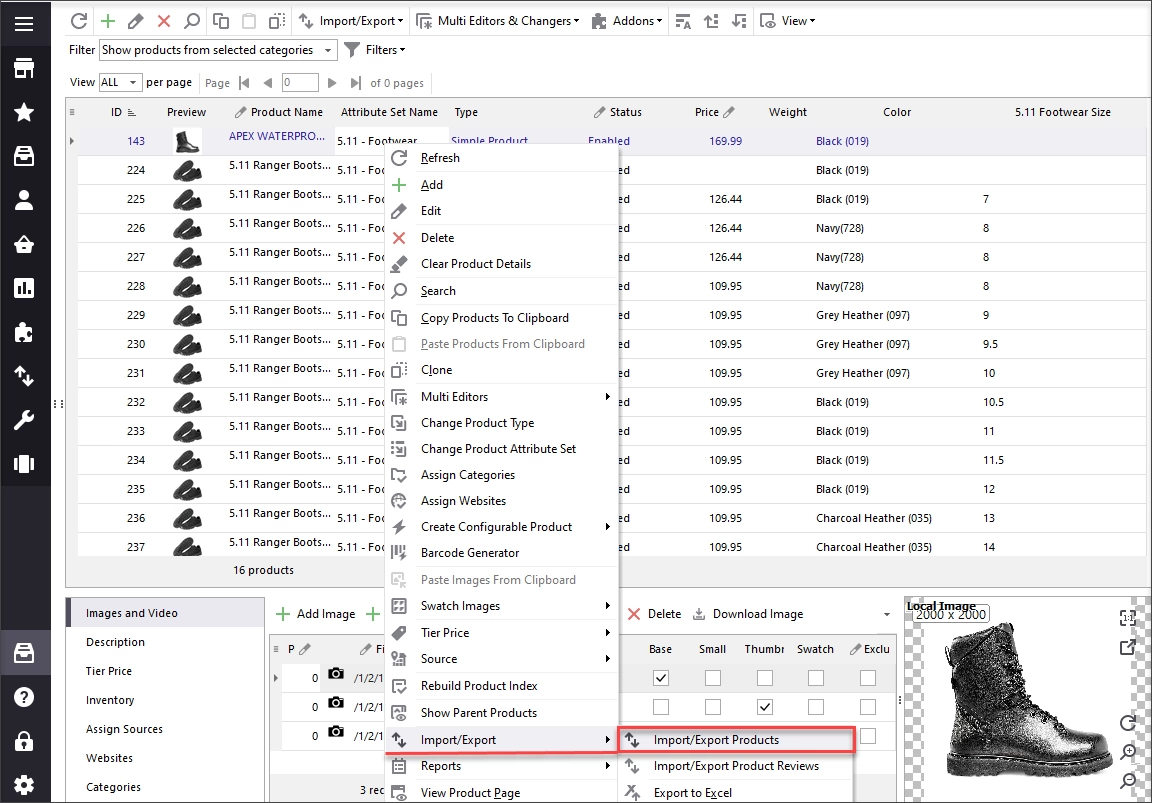
Task: Click the green Add product toolbar icon
Action: coord(108,21)
